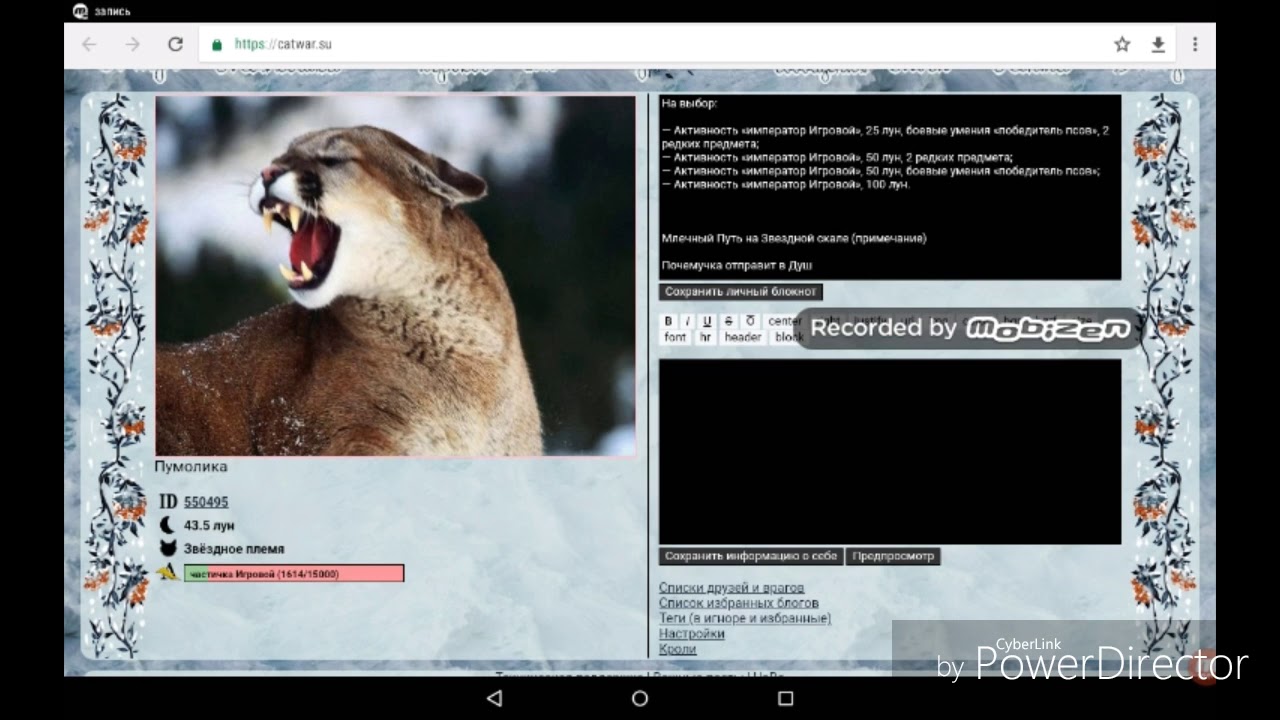
Task: Tap the Android back navigation button
Action: (494, 699)
